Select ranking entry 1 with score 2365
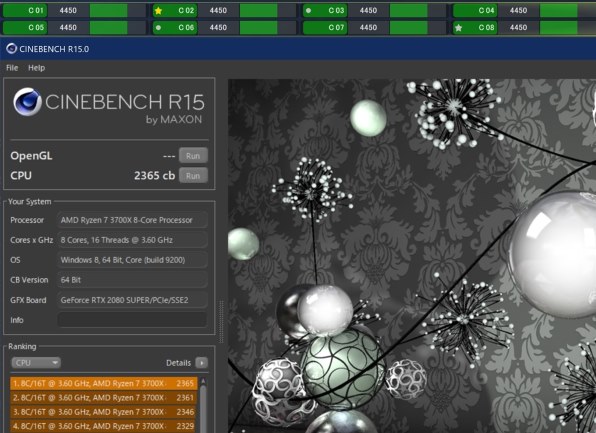Image resolution: width=596 pixels, height=433 pixels. pos(104,383)
